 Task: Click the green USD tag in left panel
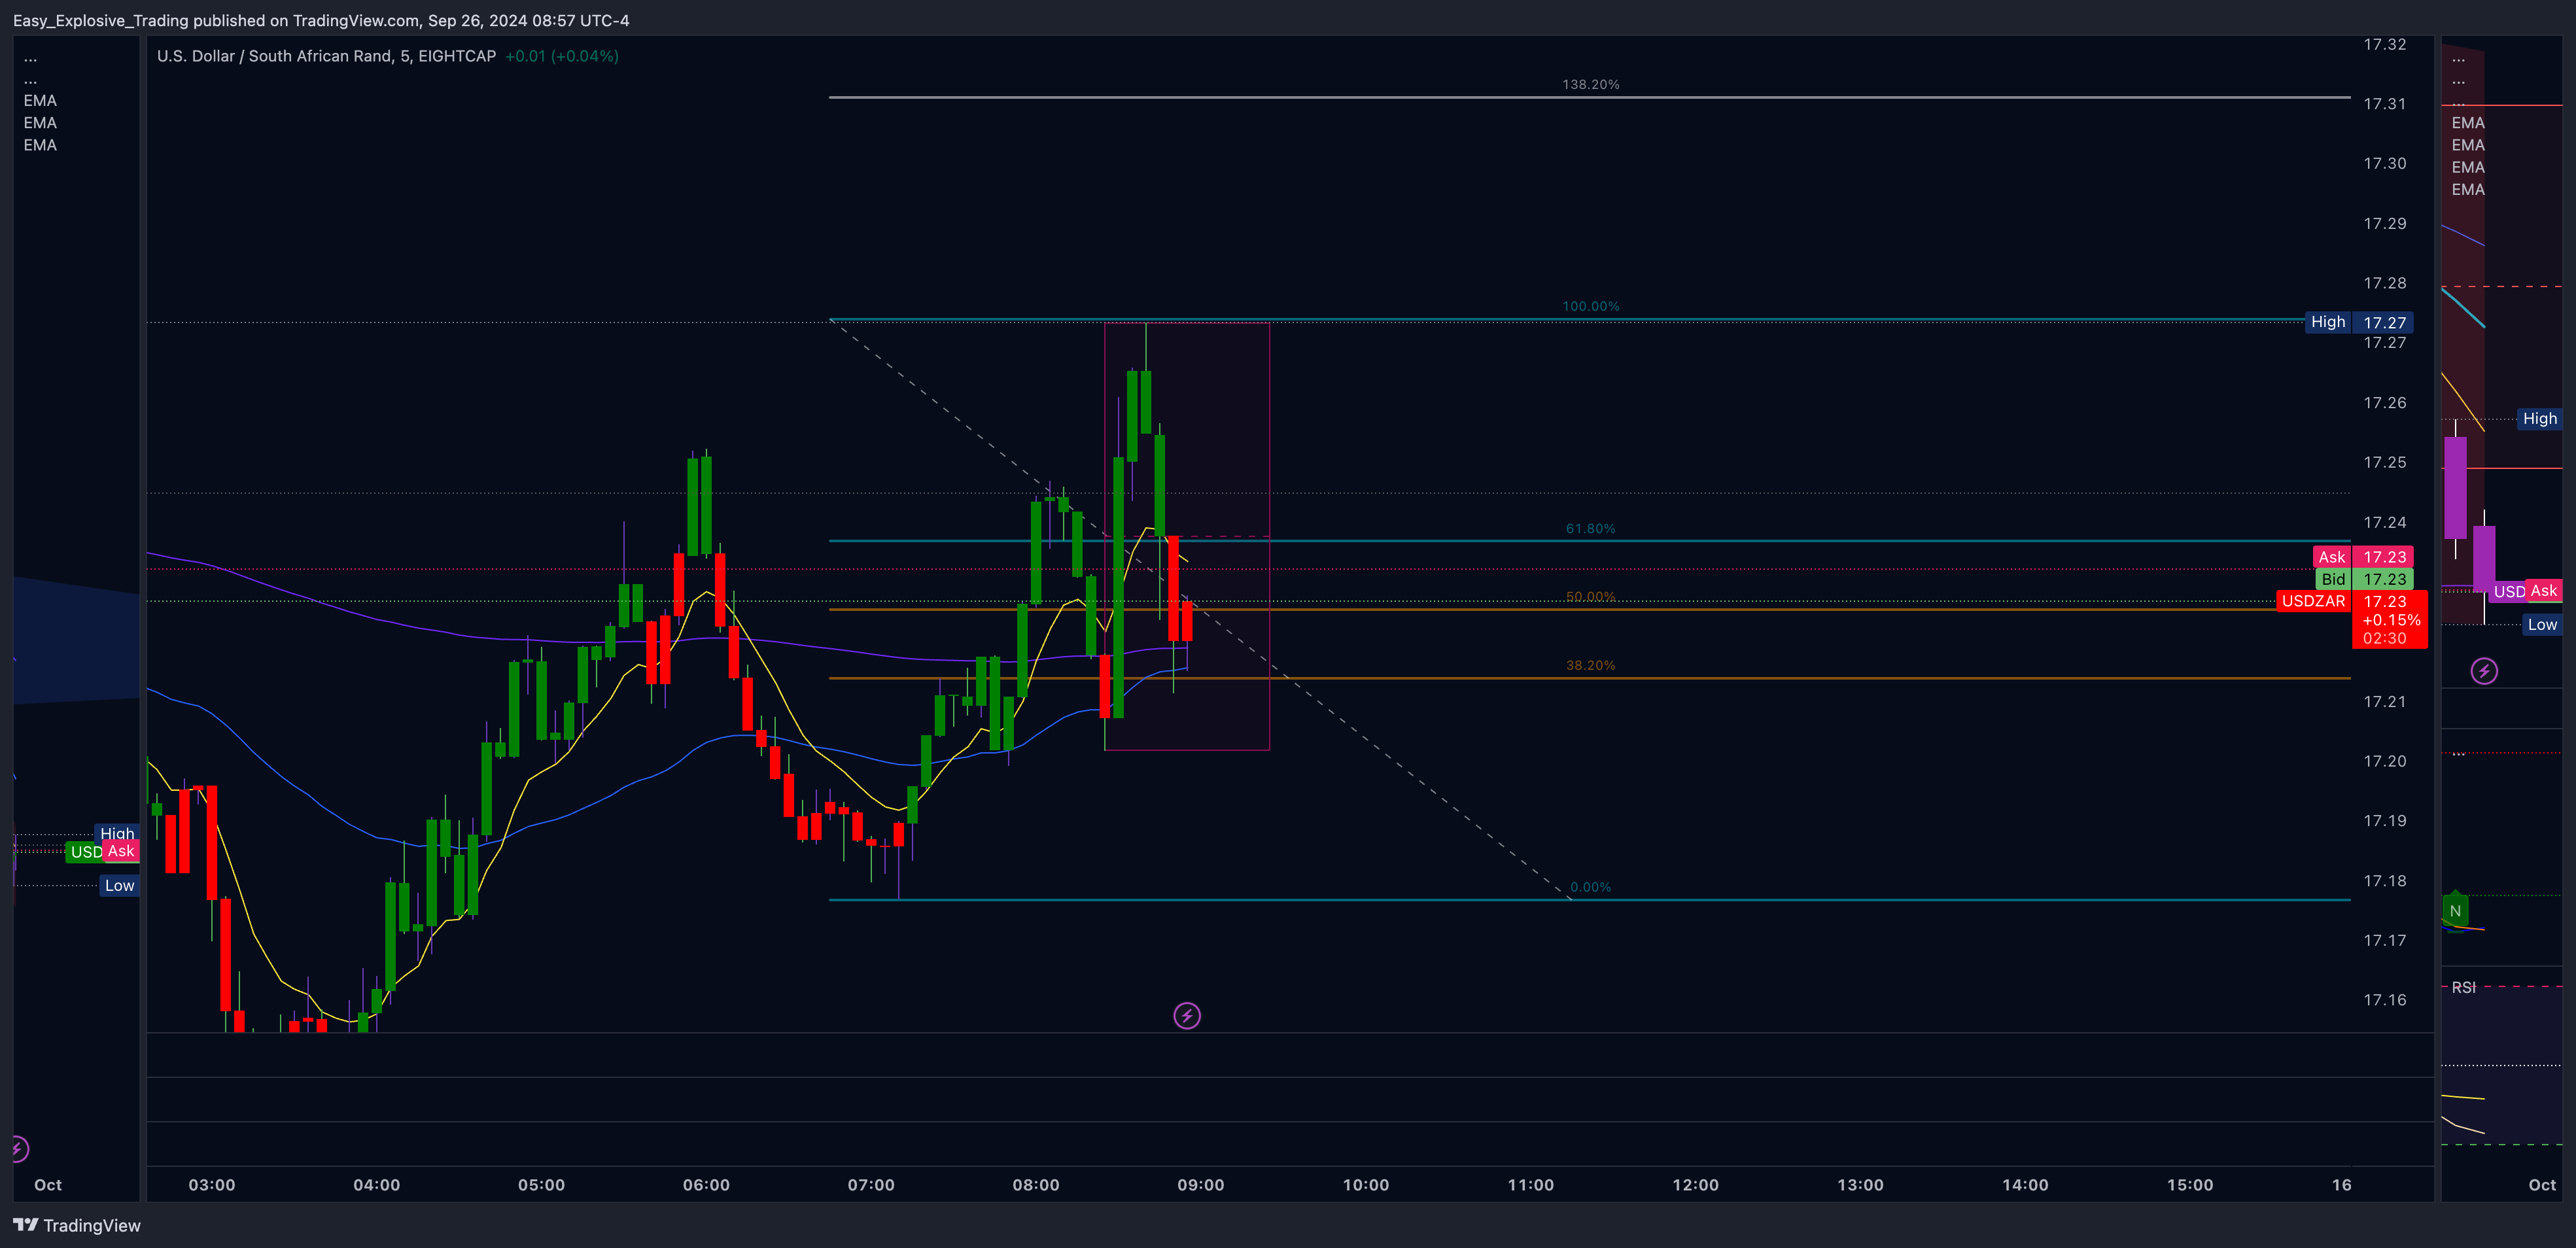pyautogui.click(x=85, y=852)
